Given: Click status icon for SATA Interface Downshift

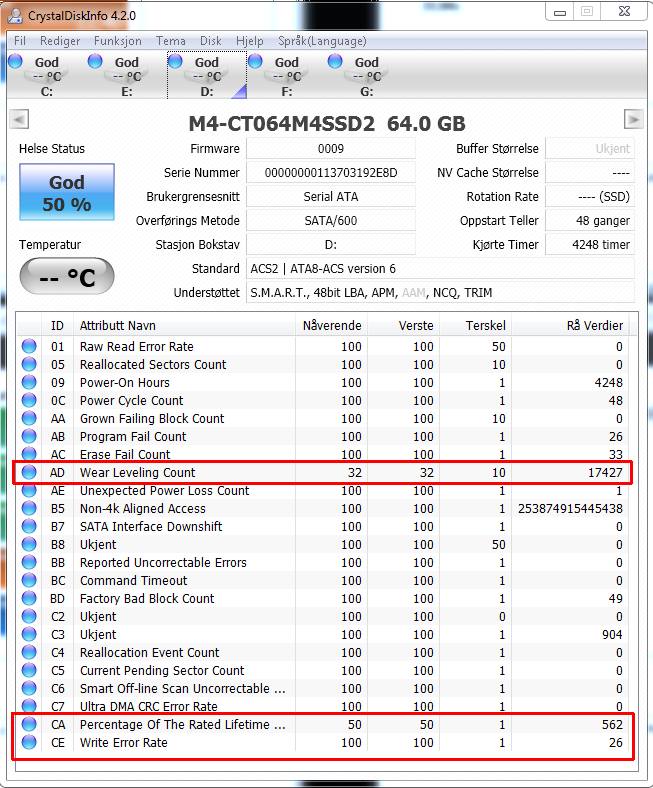Looking at the screenshot, I should pyautogui.click(x=29, y=526).
